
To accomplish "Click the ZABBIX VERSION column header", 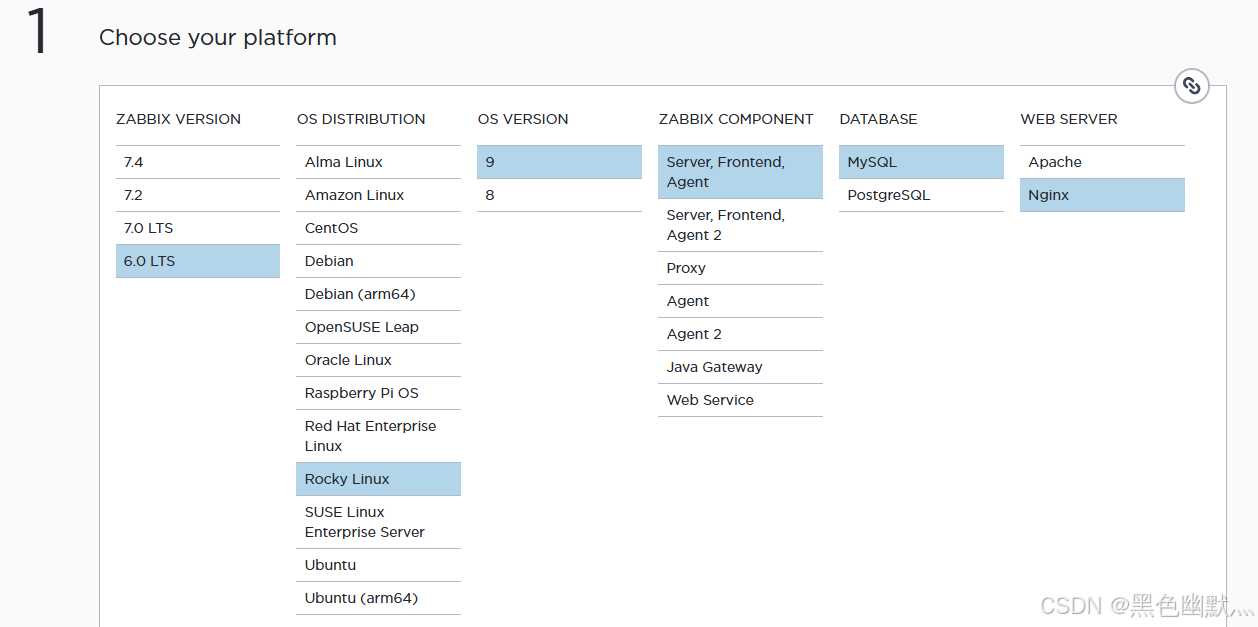I will click(x=178, y=119).
